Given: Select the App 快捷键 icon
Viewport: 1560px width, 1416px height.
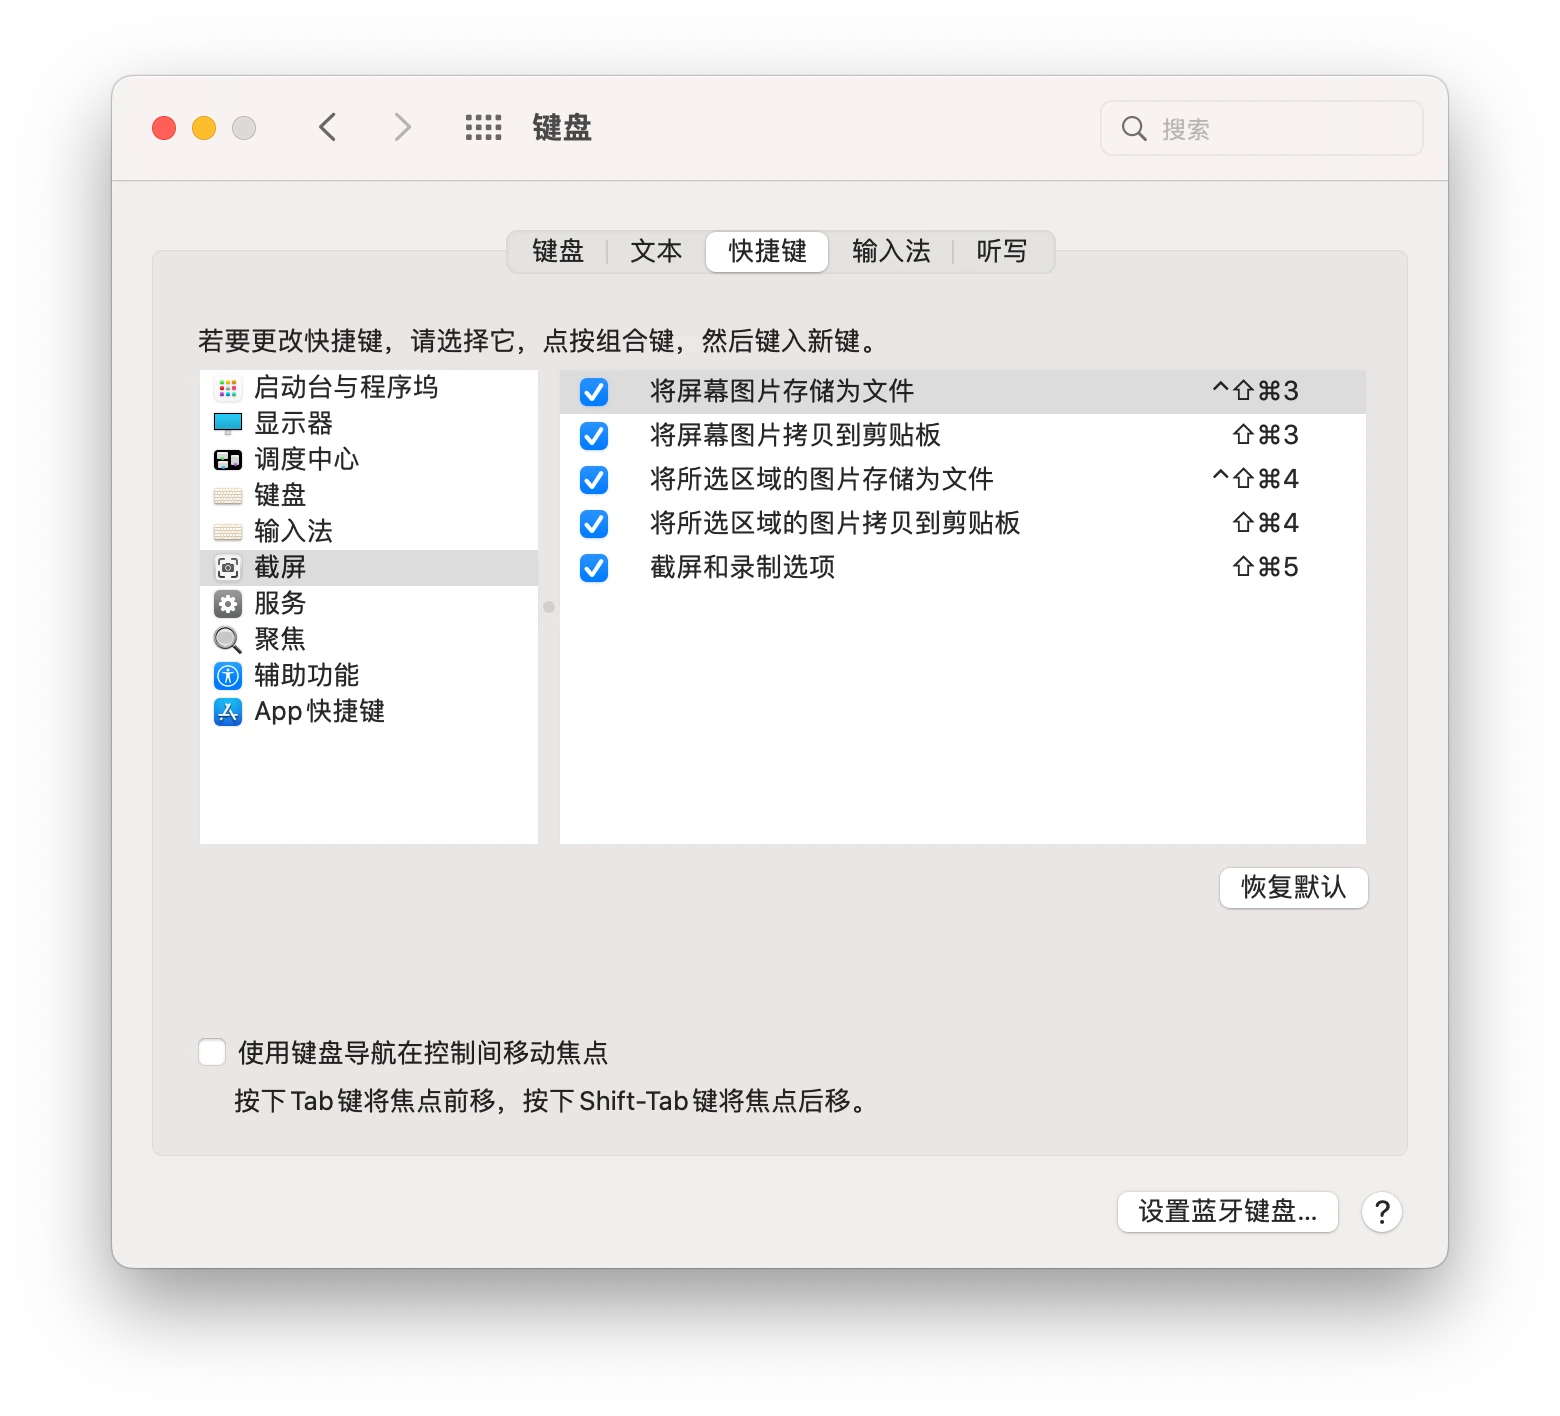Looking at the screenshot, I should [228, 712].
